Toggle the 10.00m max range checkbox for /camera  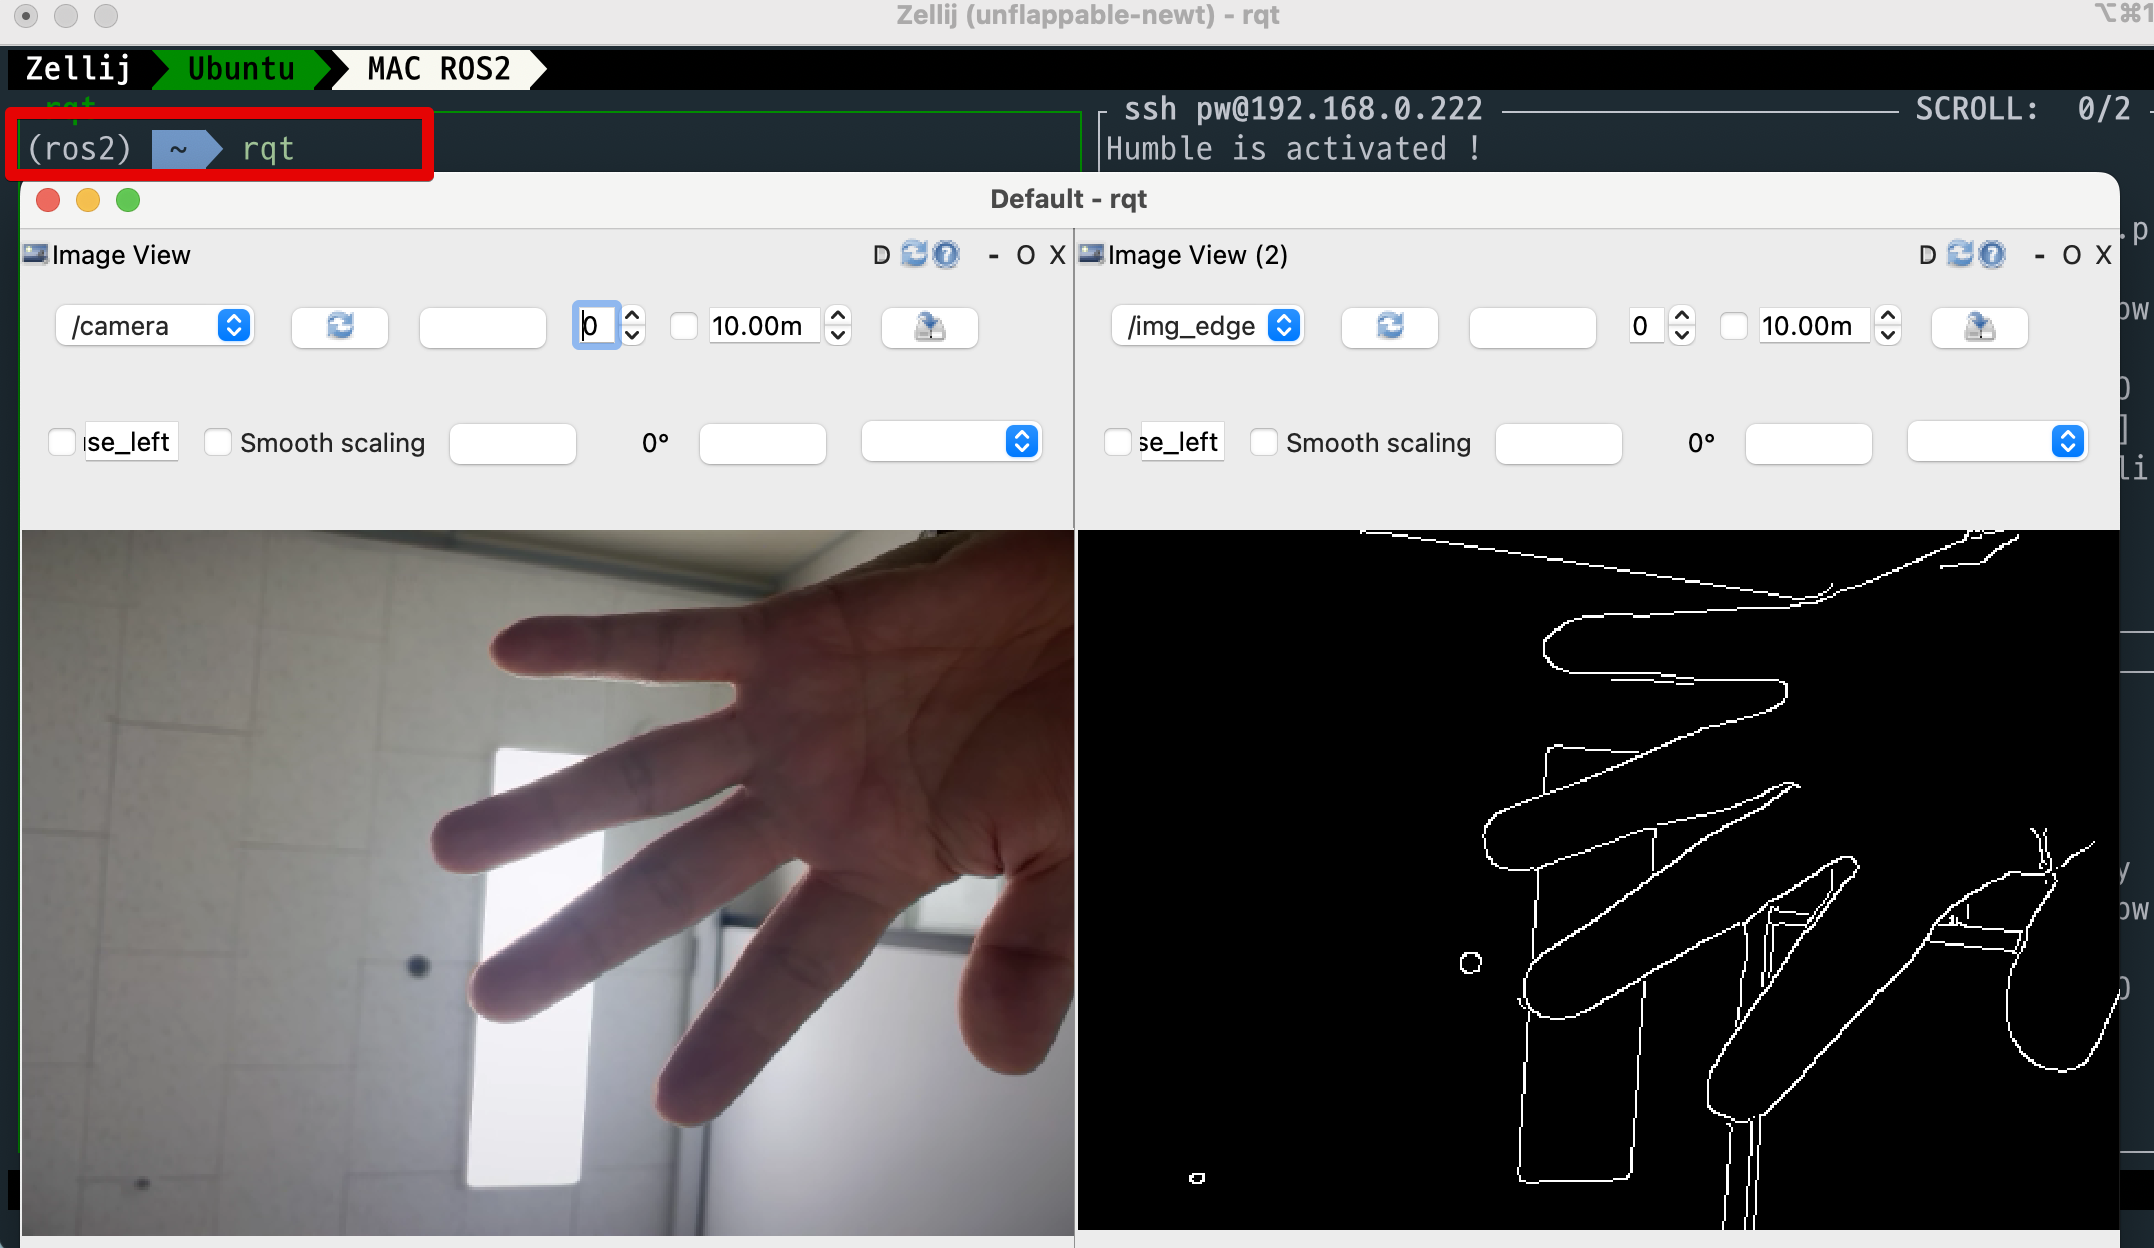pos(684,326)
